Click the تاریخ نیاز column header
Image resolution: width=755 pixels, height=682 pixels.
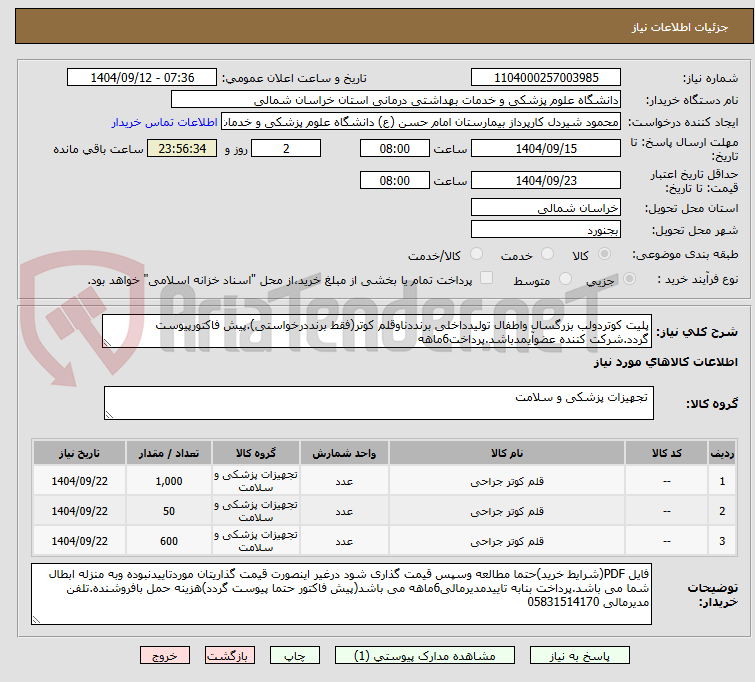pos(79,453)
